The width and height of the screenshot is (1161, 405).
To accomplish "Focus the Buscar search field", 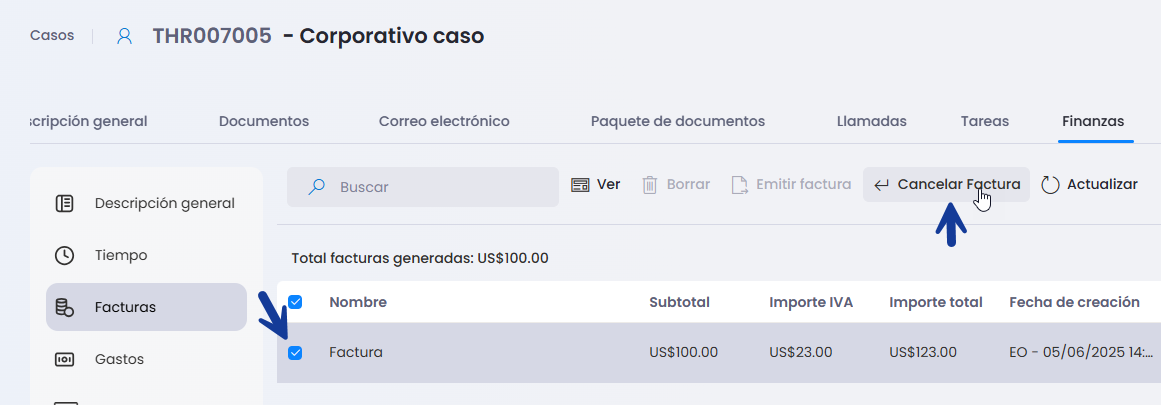I will 423,187.
